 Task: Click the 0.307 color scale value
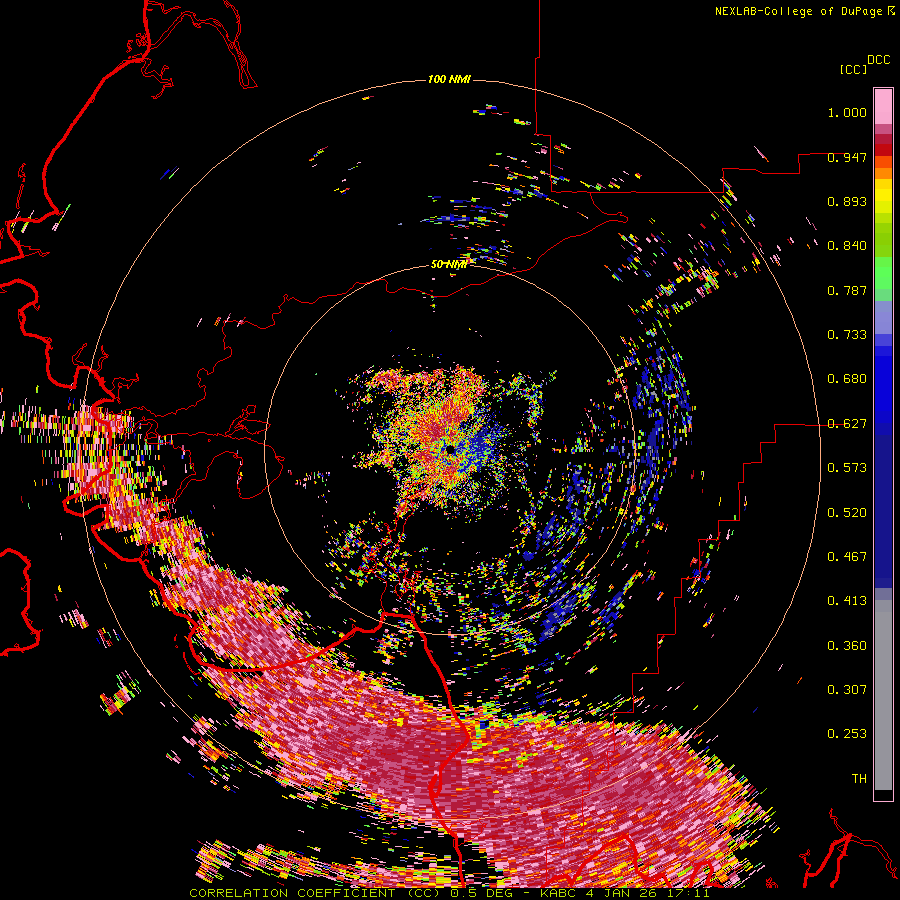(847, 690)
